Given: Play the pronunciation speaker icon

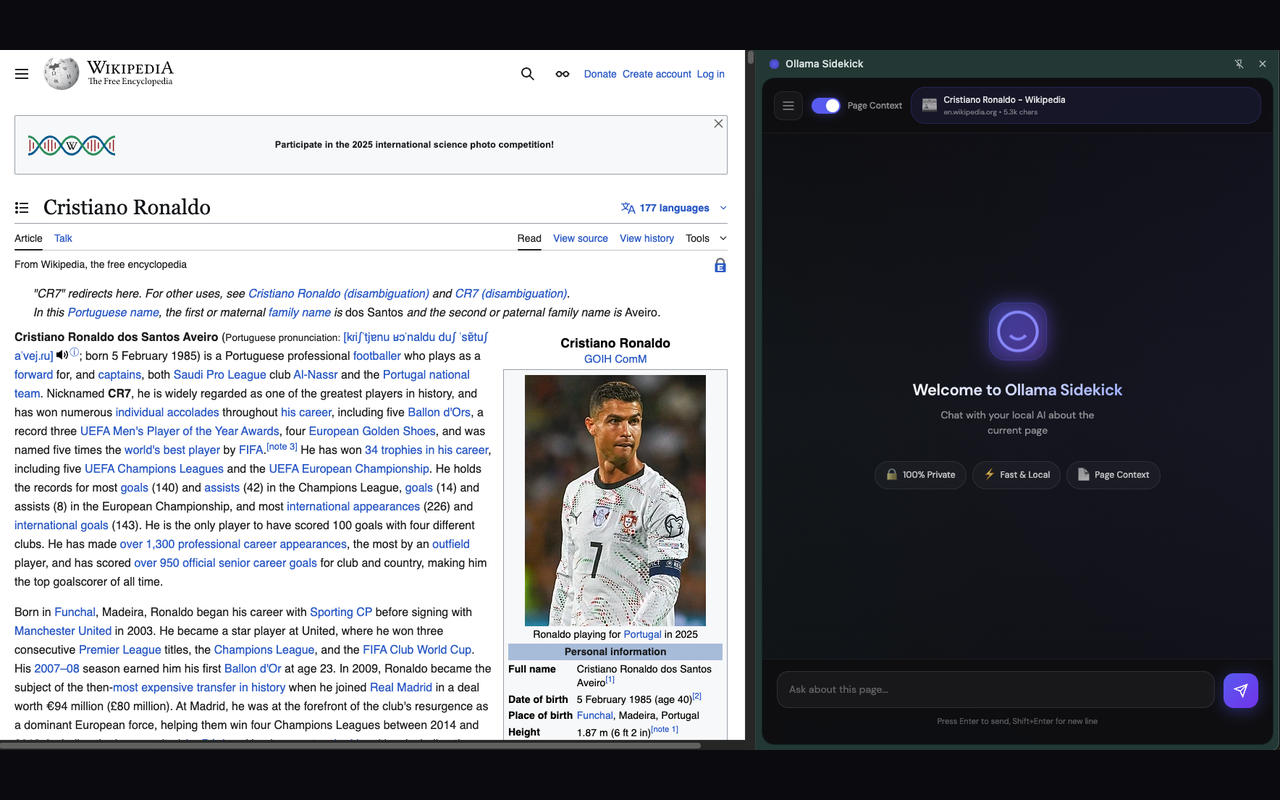Looking at the screenshot, I should pos(62,355).
